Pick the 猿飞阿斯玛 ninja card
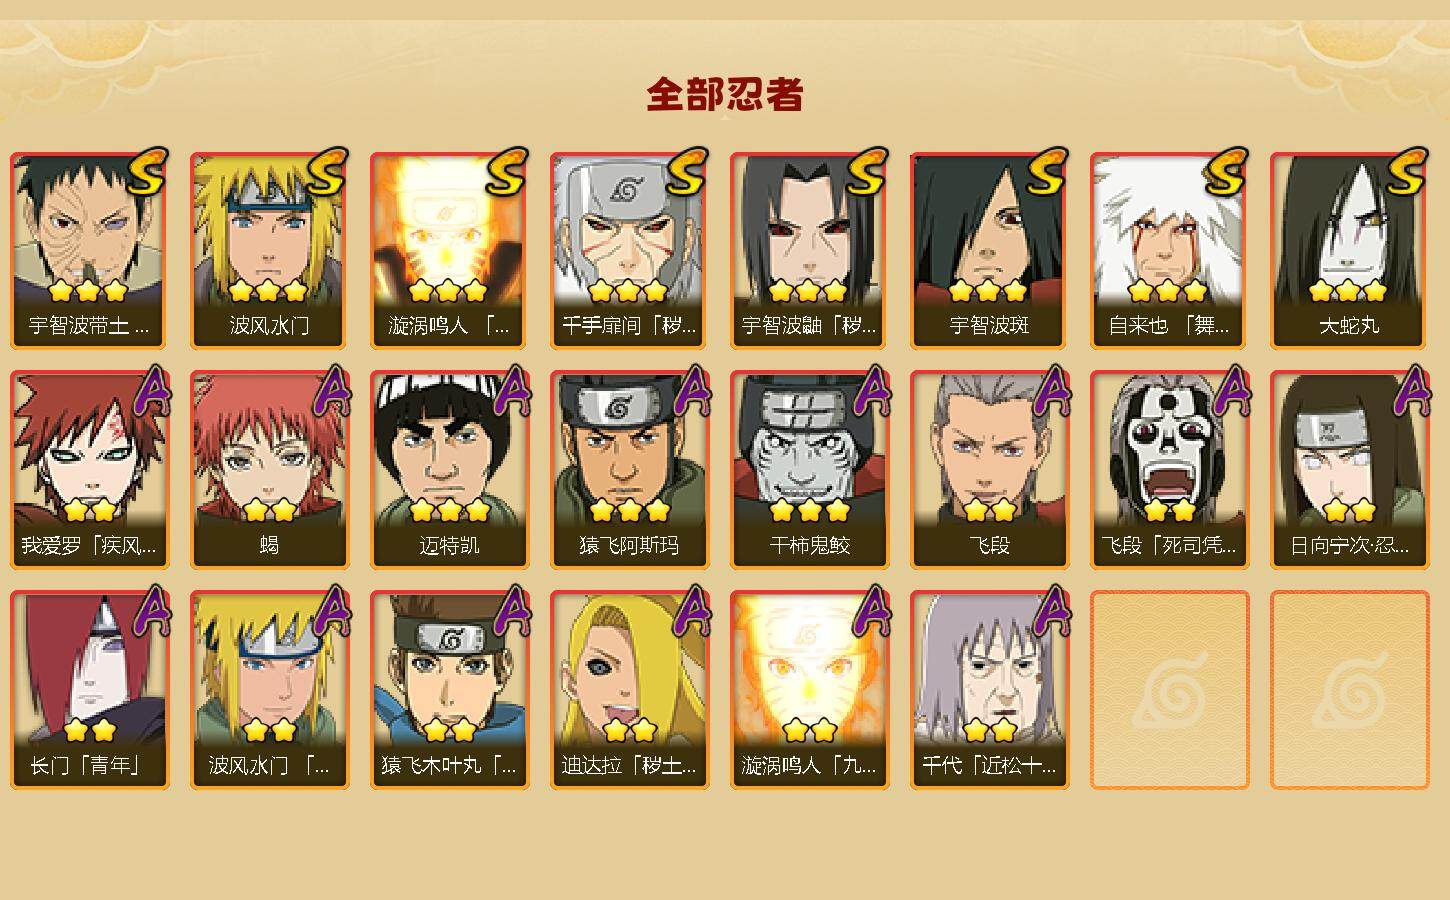Image resolution: width=1450 pixels, height=900 pixels. (x=629, y=470)
